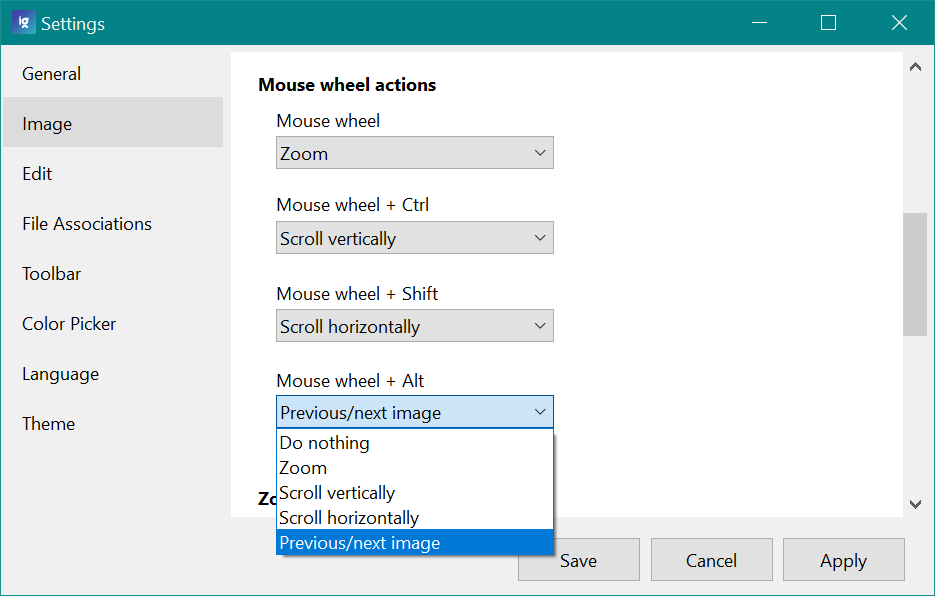
Task: Pick 'Scroll vertically' from dropdown list
Action: (x=337, y=493)
